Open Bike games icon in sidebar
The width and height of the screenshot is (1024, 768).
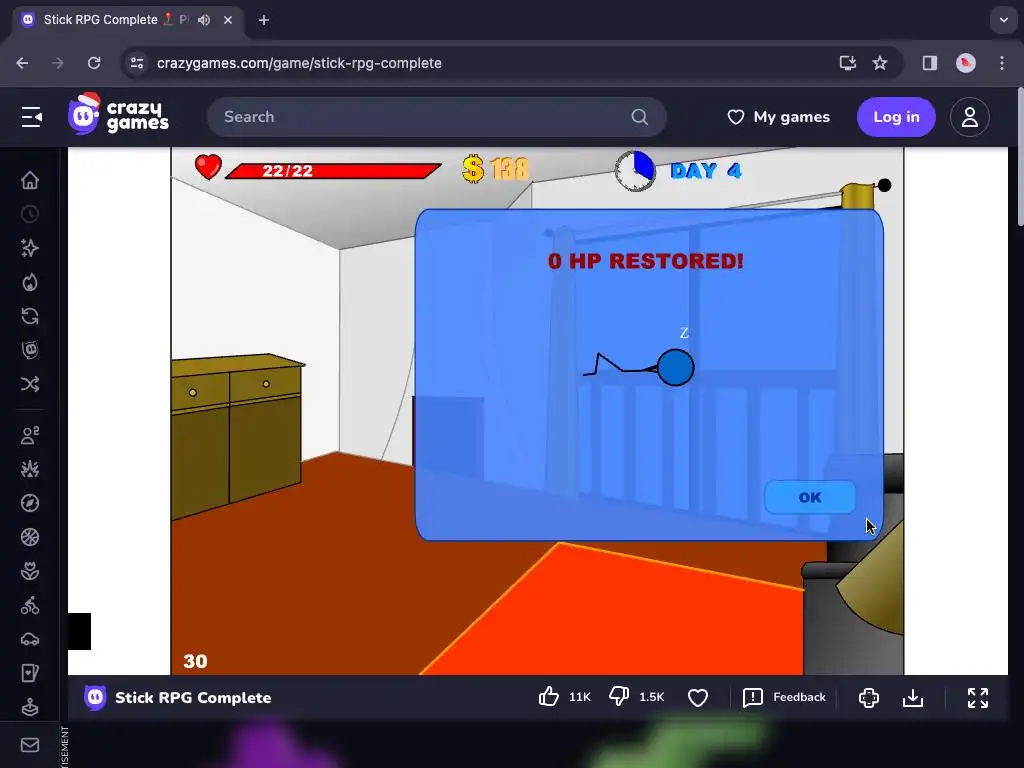click(x=30, y=605)
